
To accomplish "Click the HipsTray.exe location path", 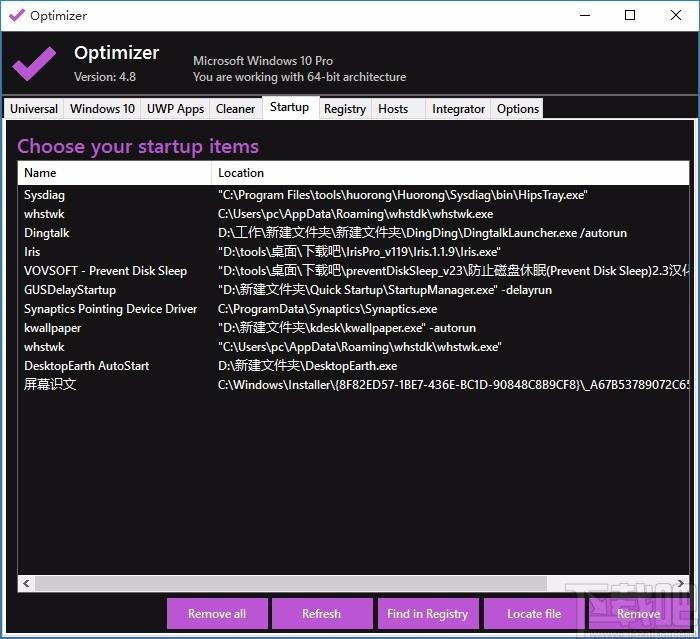I will coord(403,195).
